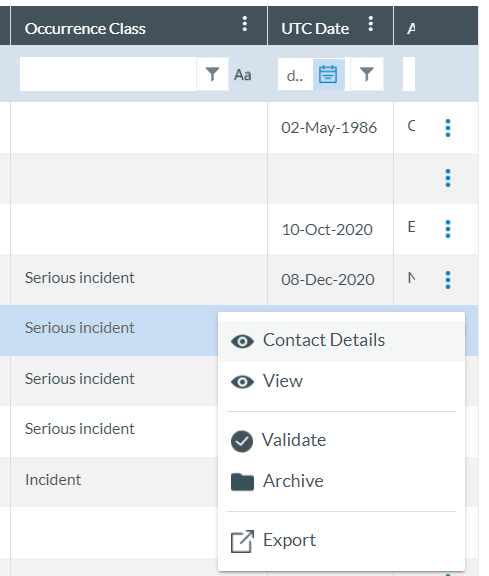The width and height of the screenshot is (489, 576).
Task: Select Archive from the context menu
Action: click(341, 481)
